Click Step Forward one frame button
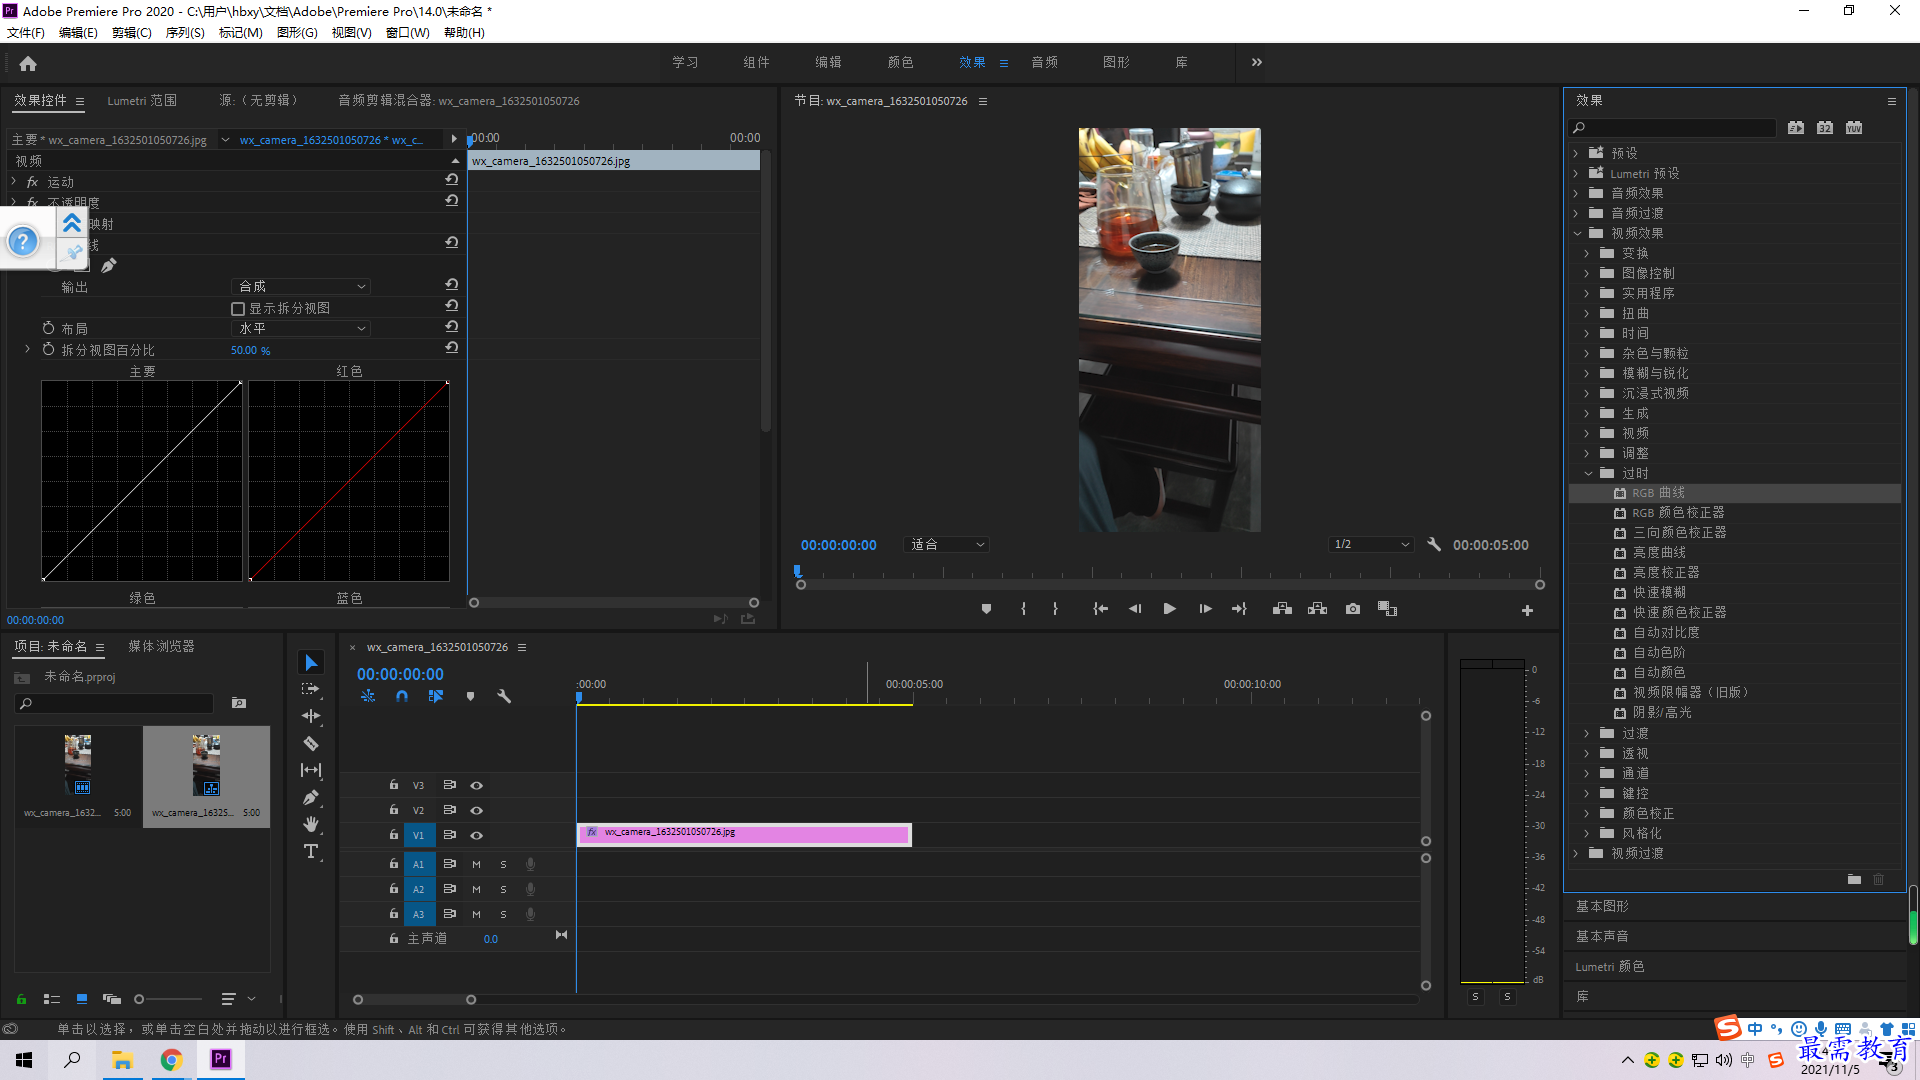 coord(1205,609)
